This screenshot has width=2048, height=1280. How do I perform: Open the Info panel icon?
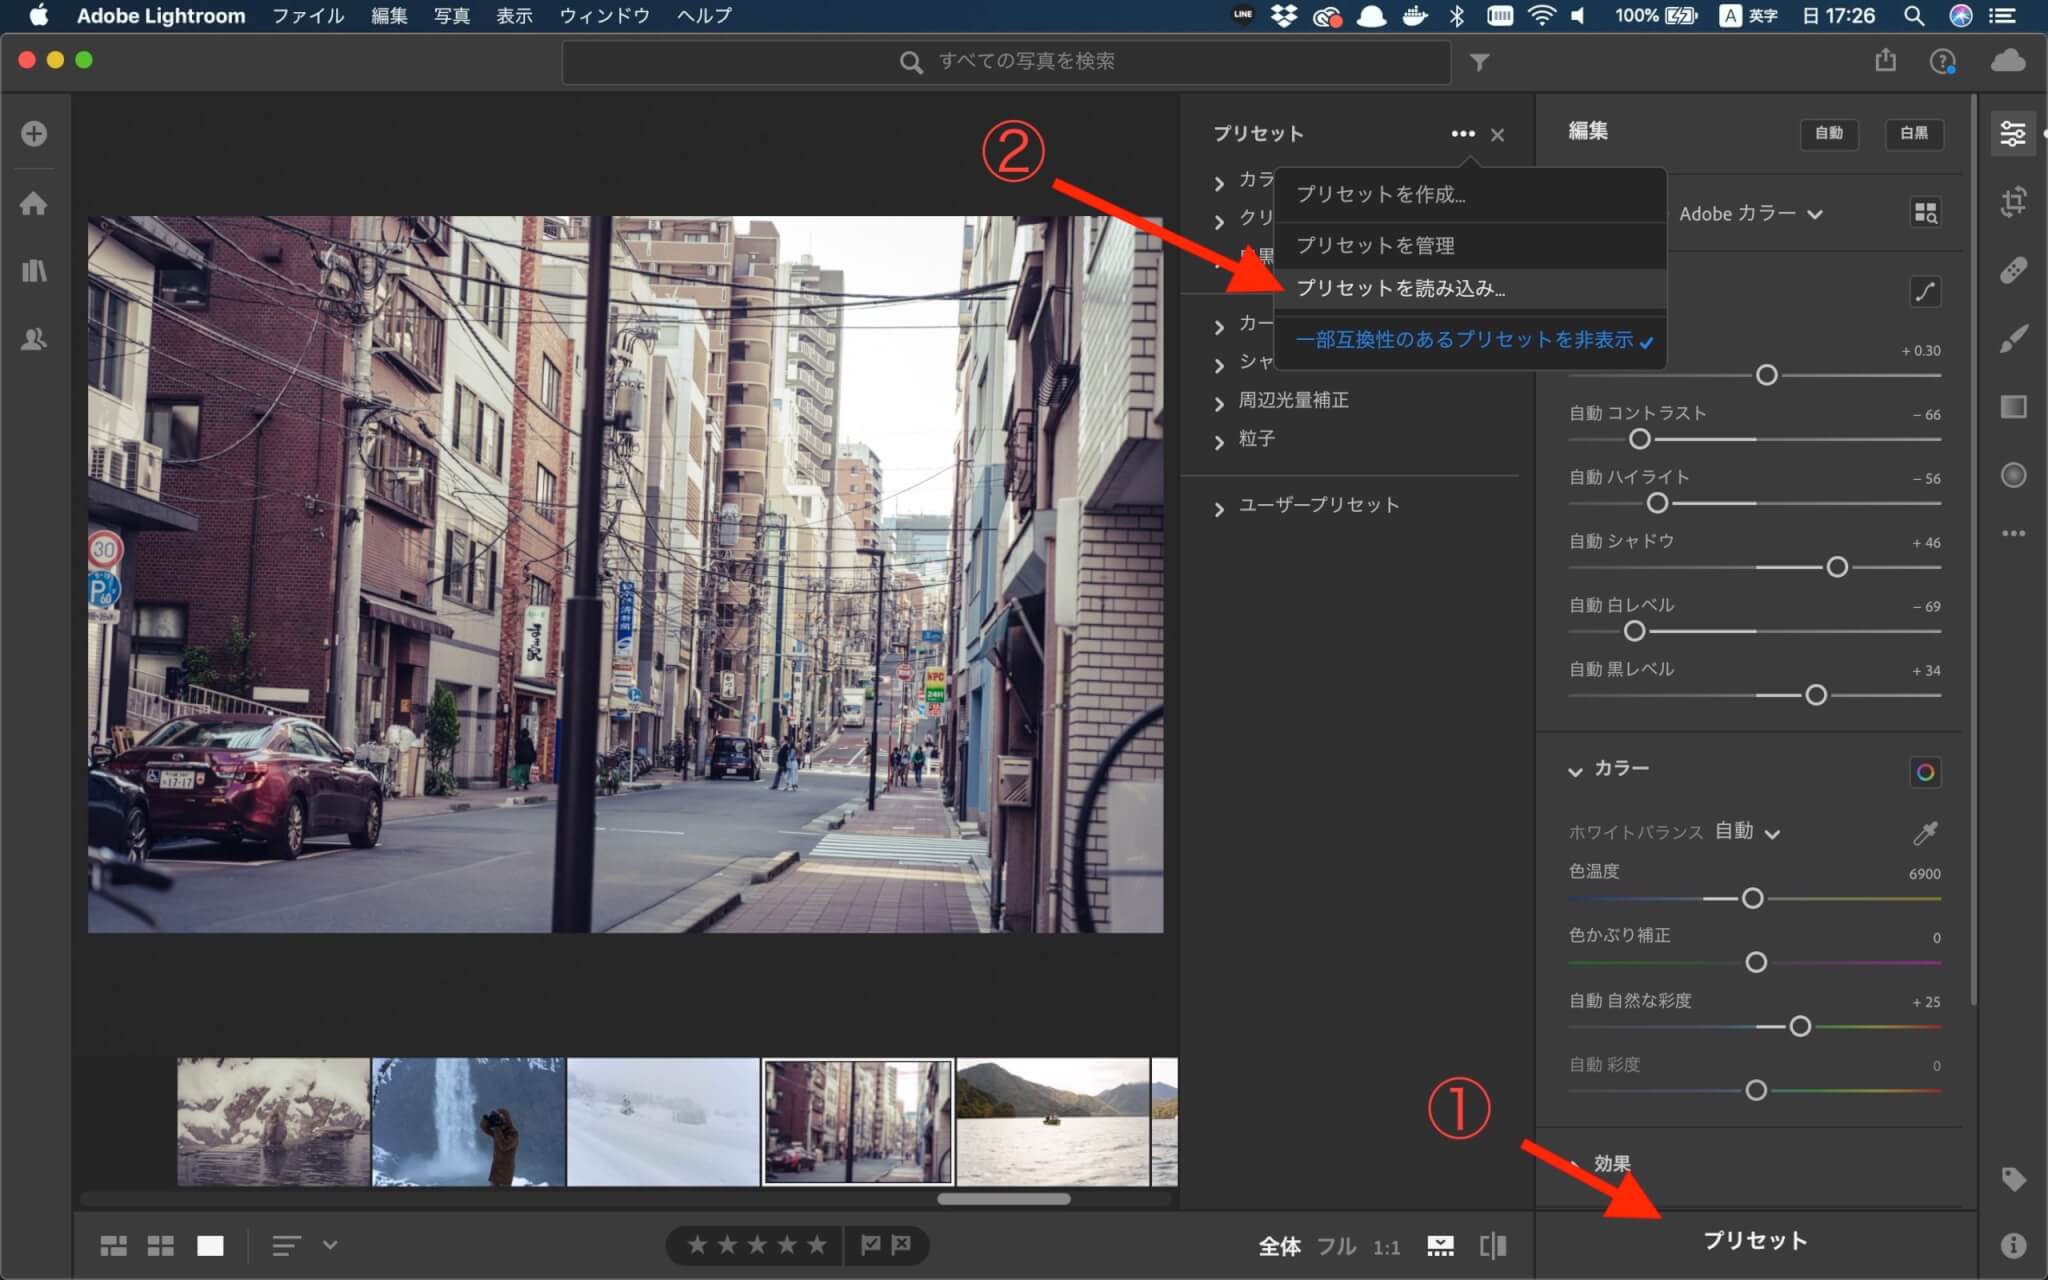pyautogui.click(x=2013, y=1245)
